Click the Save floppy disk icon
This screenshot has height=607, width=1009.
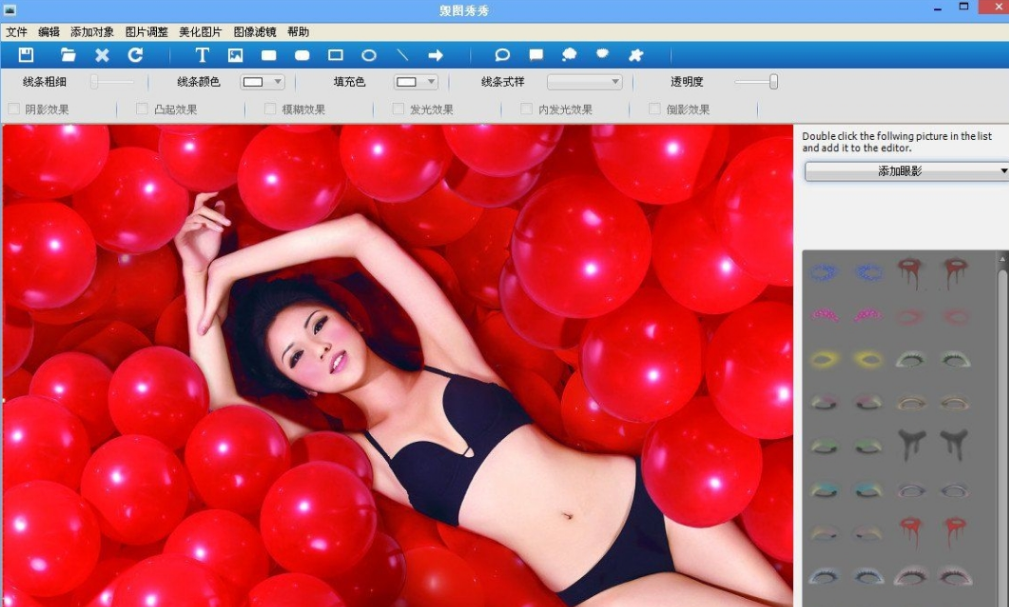[x=26, y=55]
